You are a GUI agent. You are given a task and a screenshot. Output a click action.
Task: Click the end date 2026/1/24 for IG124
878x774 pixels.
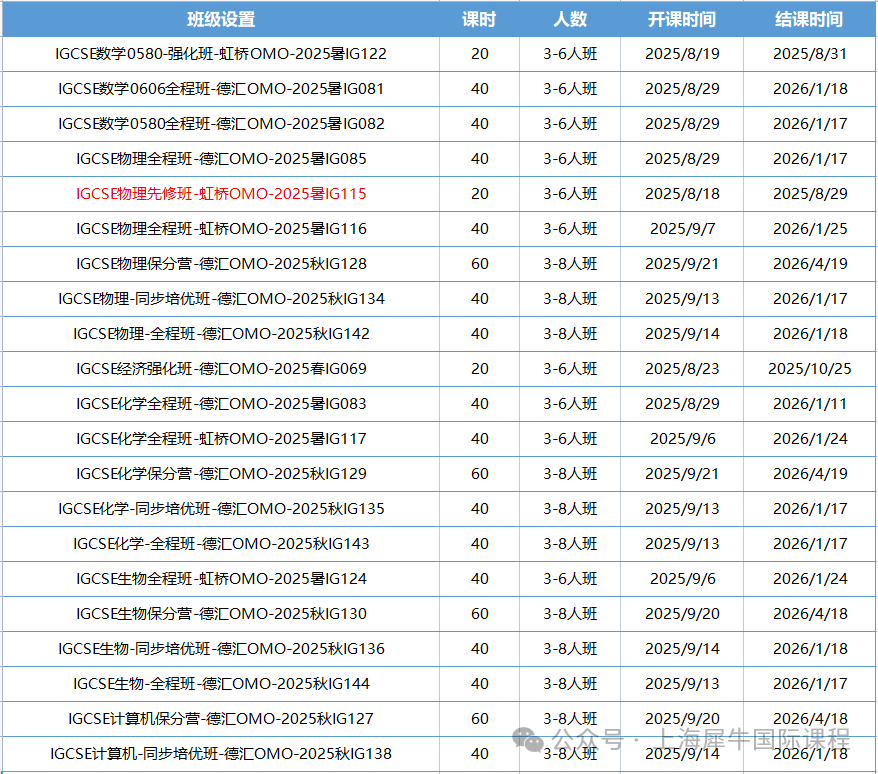pos(810,579)
